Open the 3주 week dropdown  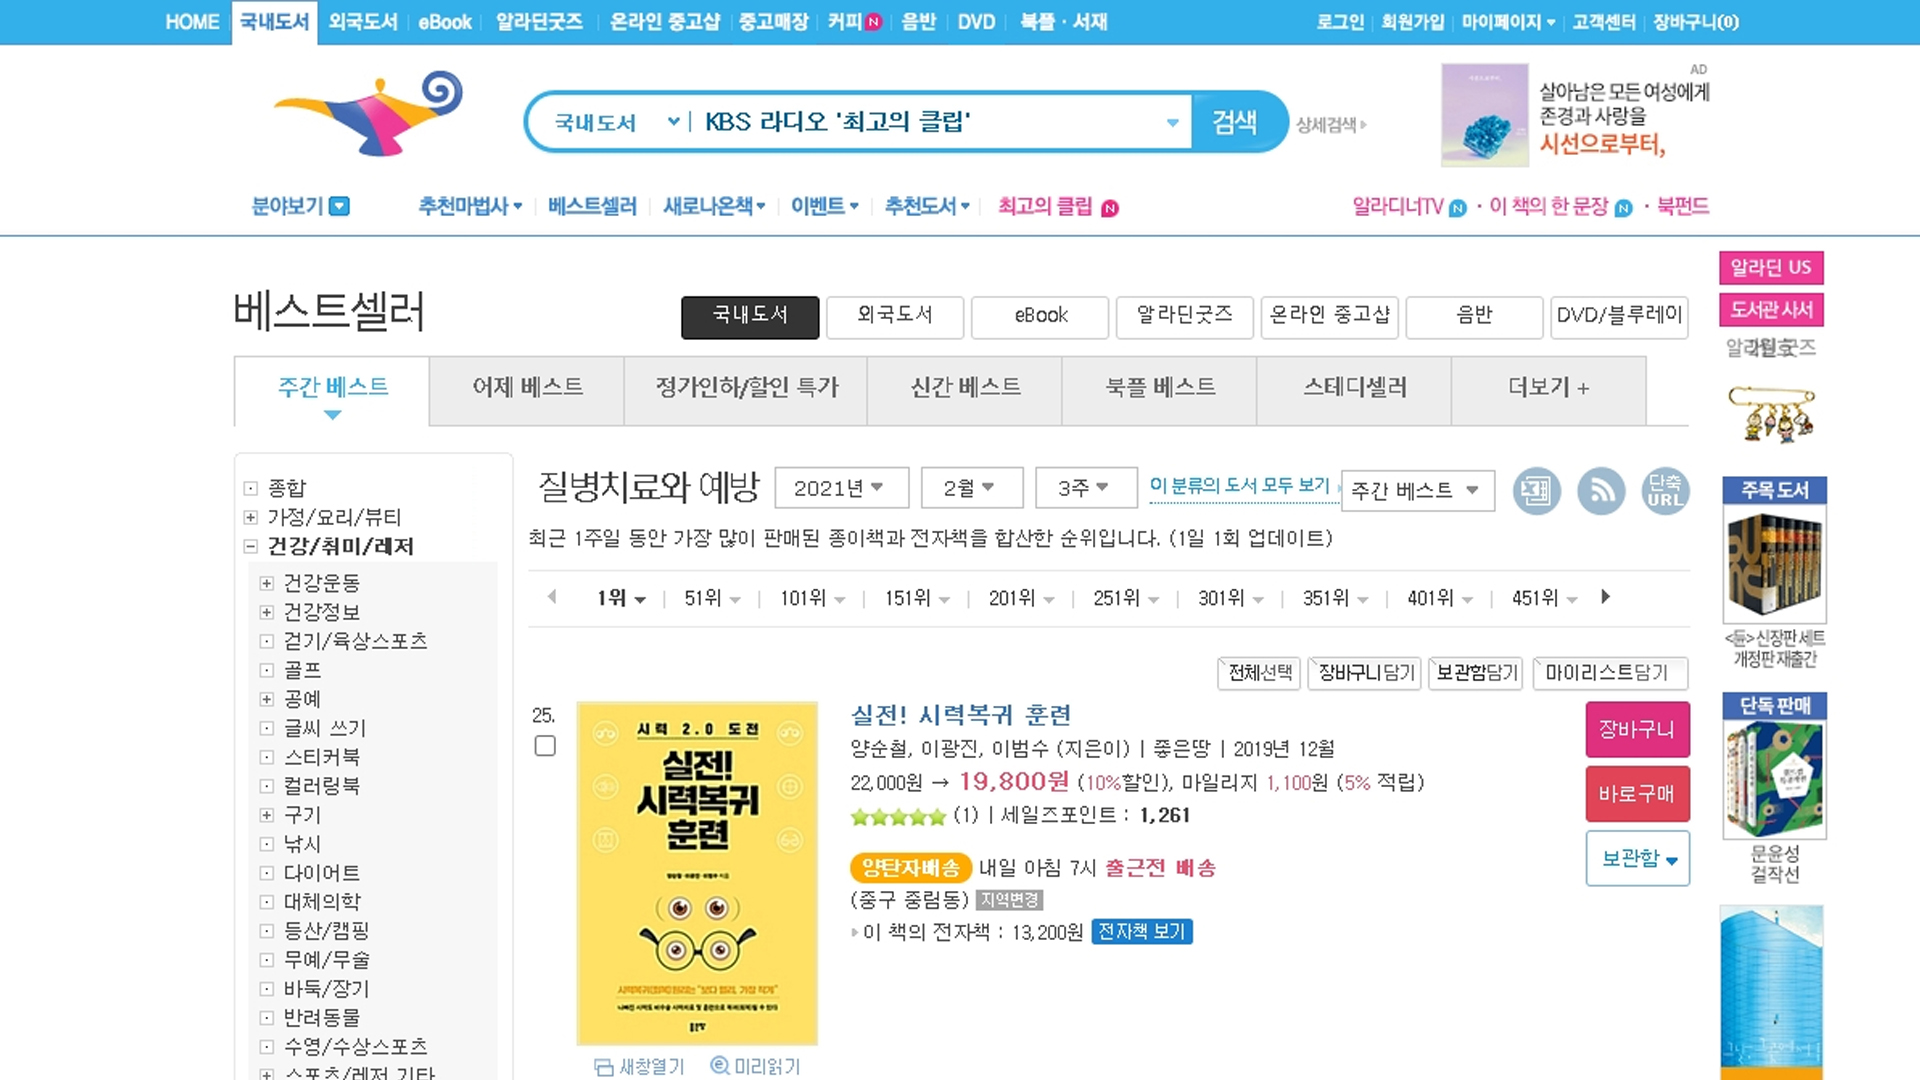coord(1085,488)
